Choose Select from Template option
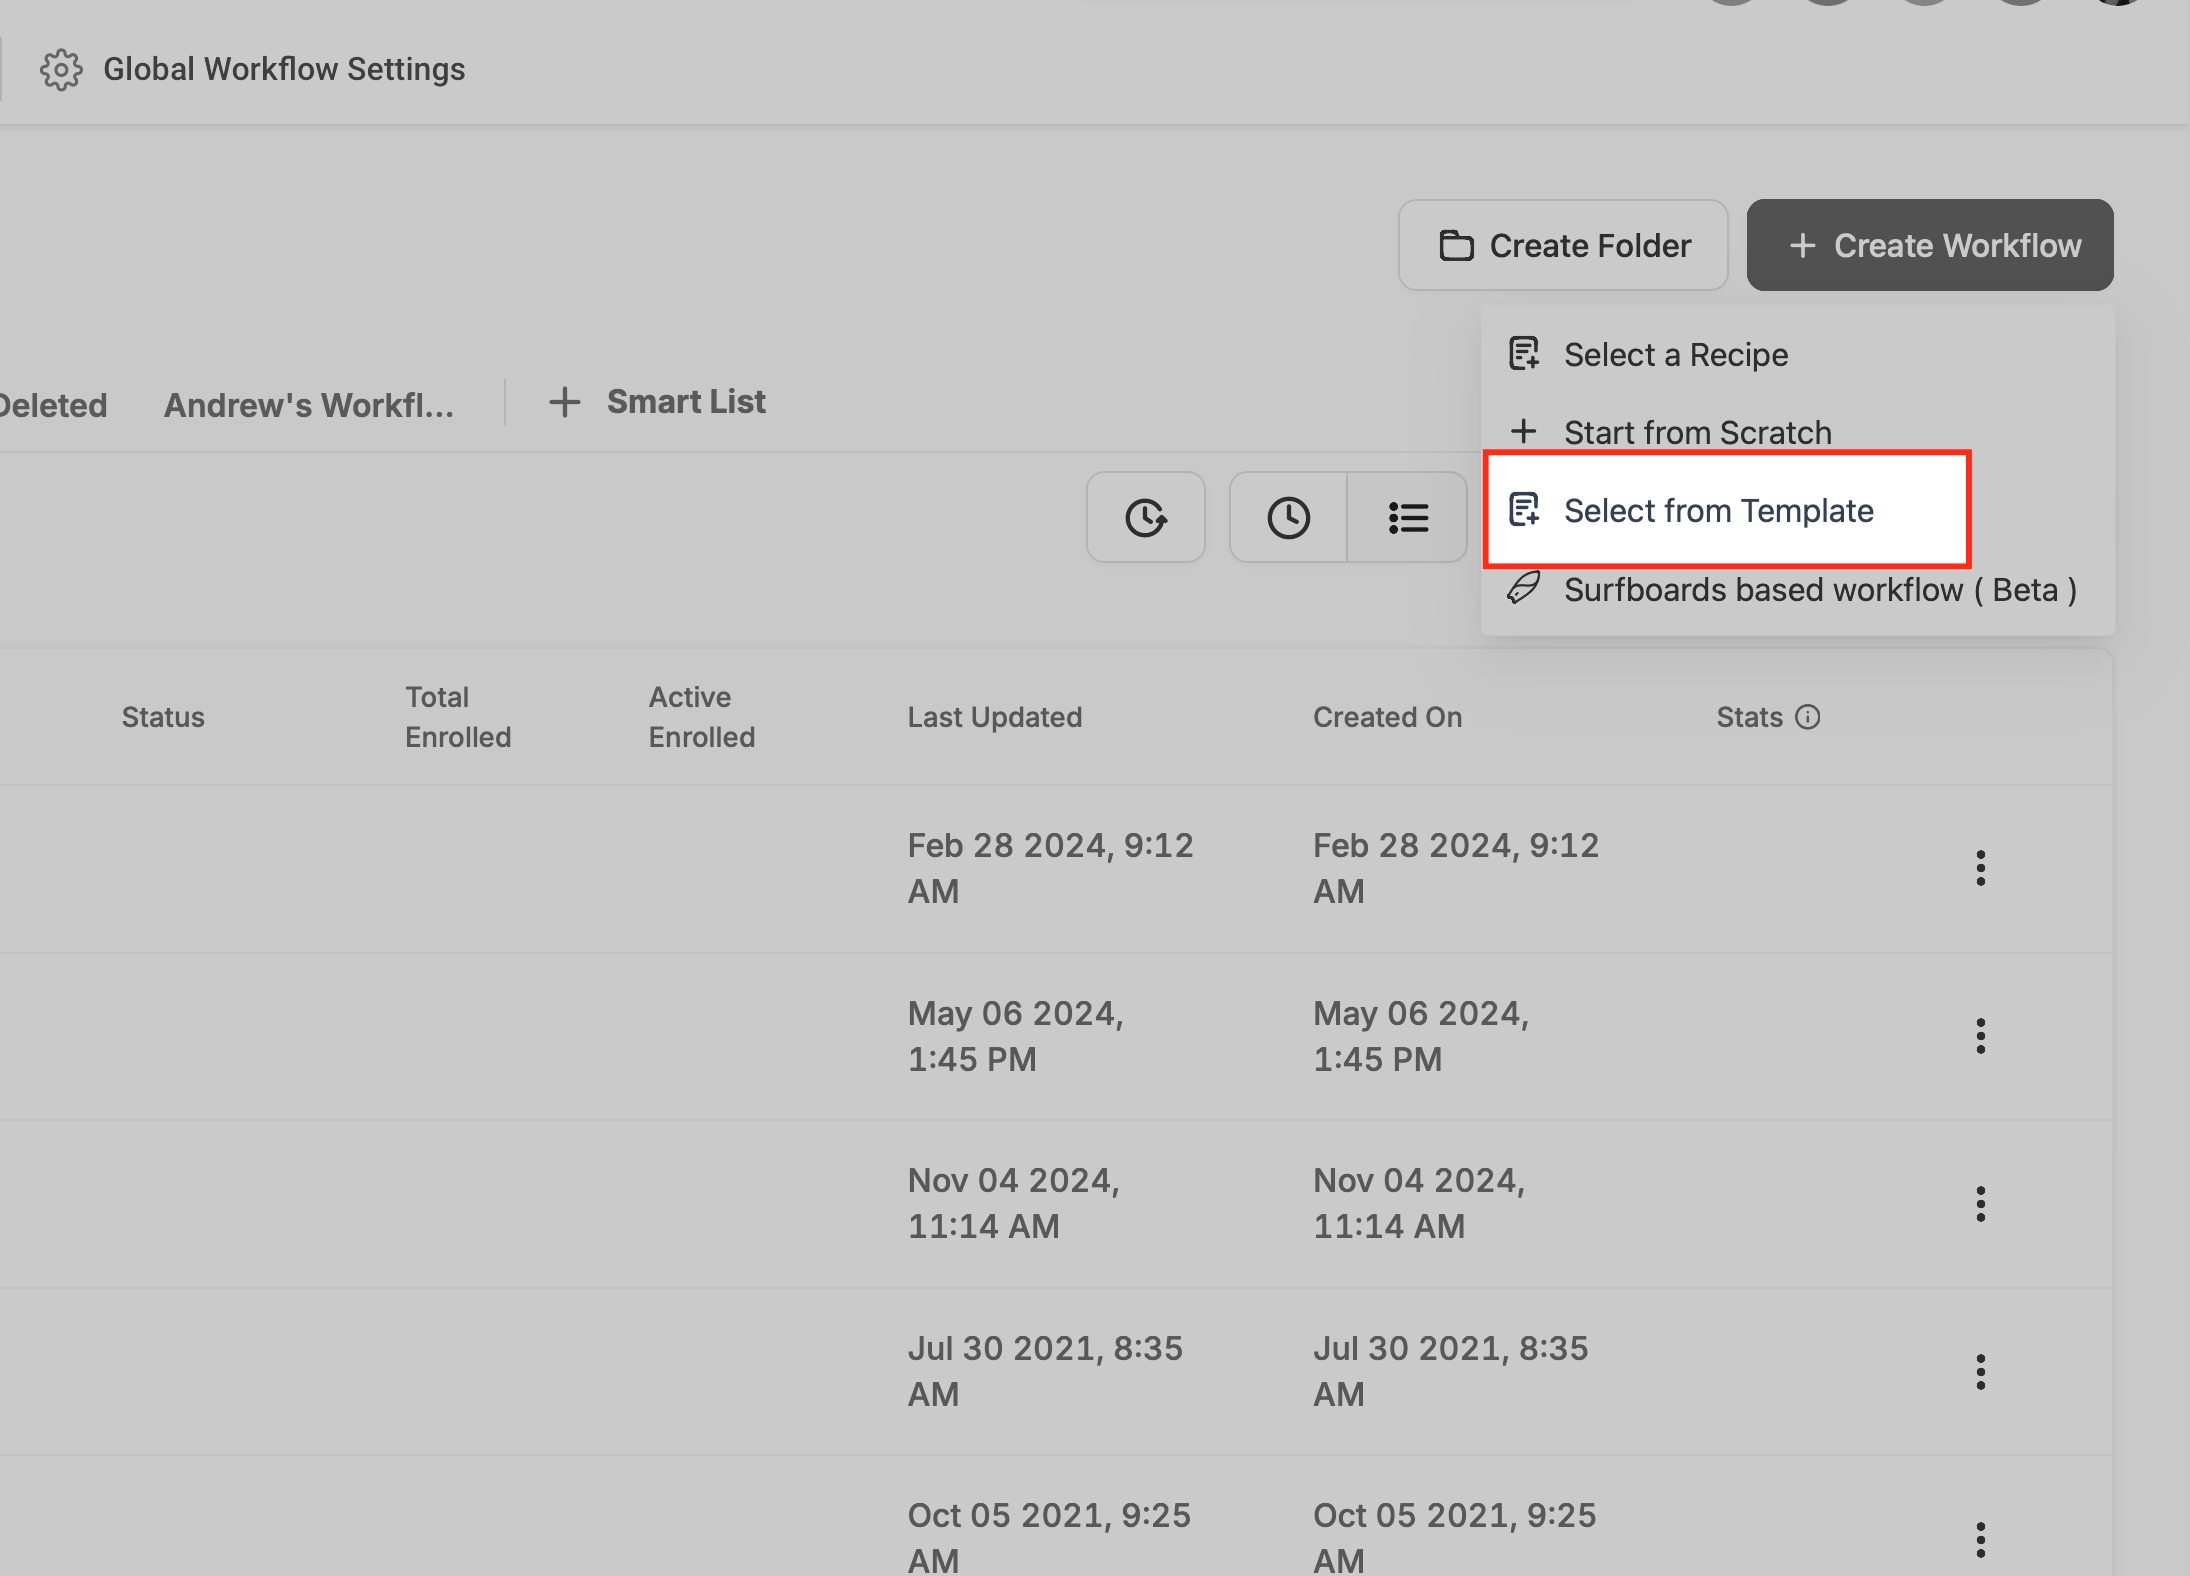The height and width of the screenshot is (1576, 2190). pos(1718,511)
